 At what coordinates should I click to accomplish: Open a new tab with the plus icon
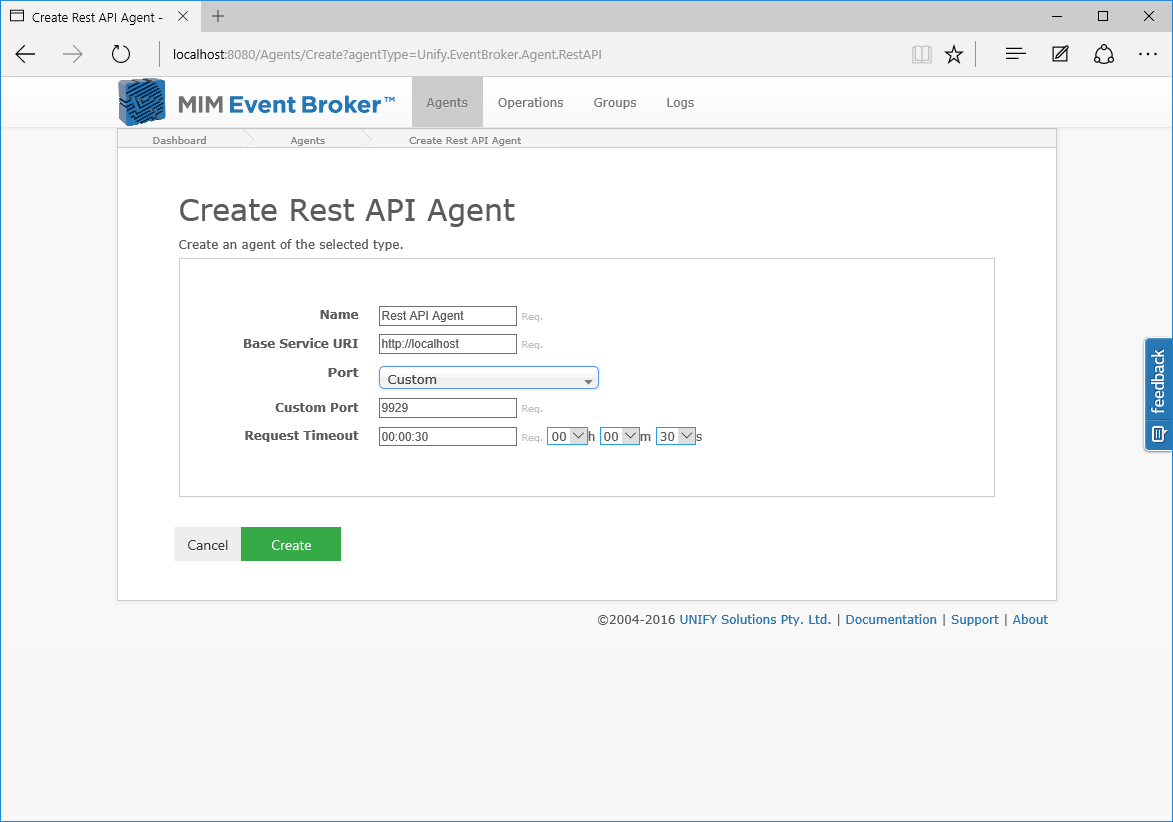click(x=218, y=16)
